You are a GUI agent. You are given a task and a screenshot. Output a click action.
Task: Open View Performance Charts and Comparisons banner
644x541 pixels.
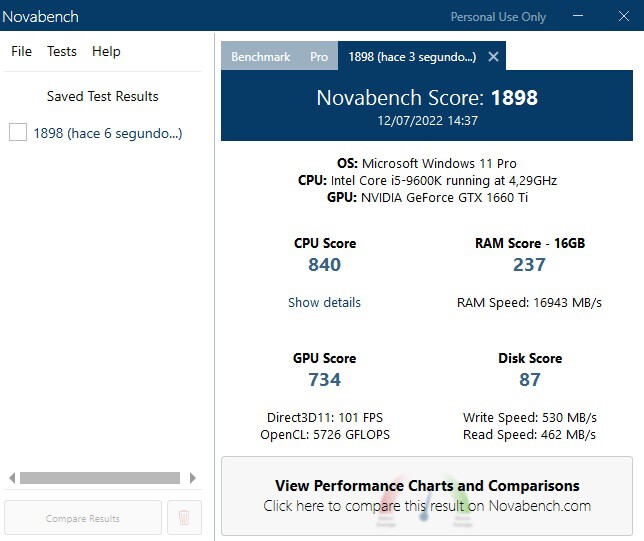(x=427, y=496)
